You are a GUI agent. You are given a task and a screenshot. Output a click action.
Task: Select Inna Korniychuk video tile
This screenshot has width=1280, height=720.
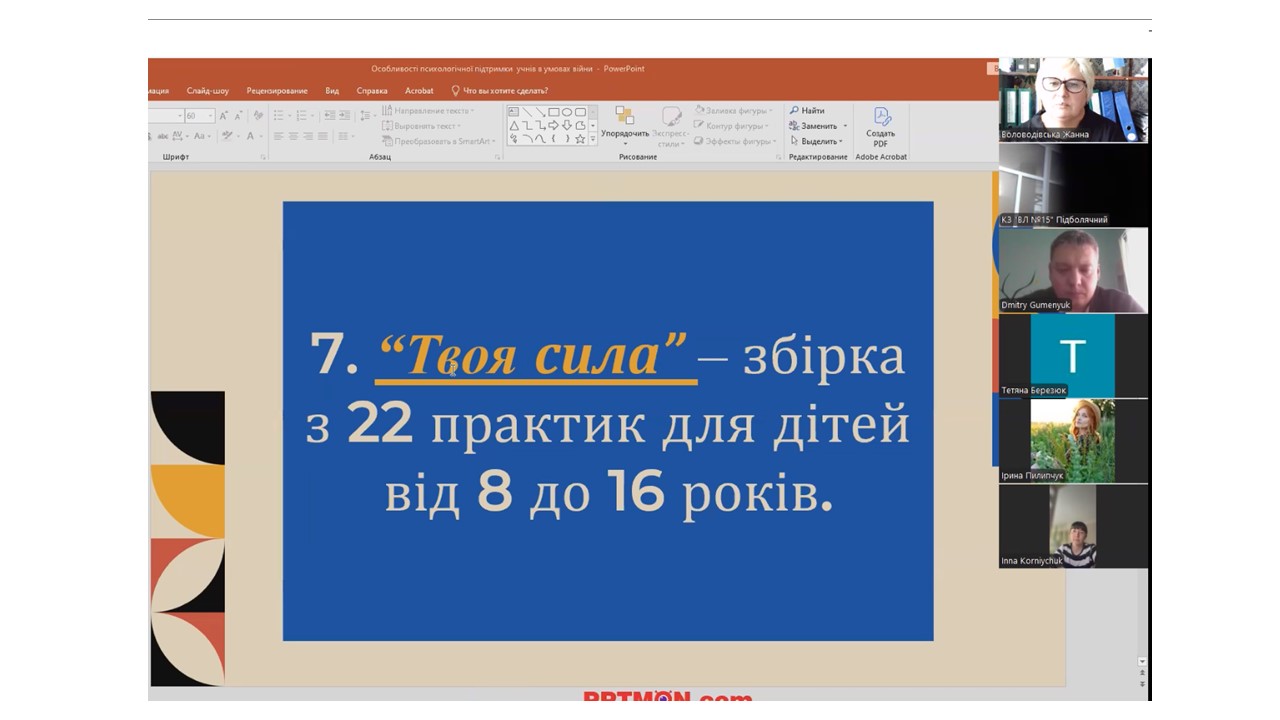(x=1073, y=526)
